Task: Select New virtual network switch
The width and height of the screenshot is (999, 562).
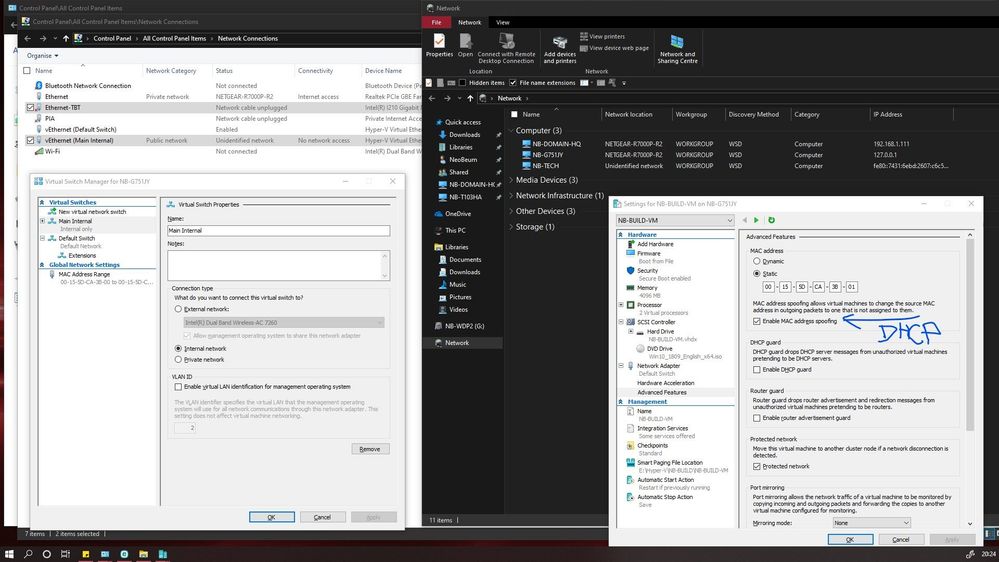Action: [92, 212]
